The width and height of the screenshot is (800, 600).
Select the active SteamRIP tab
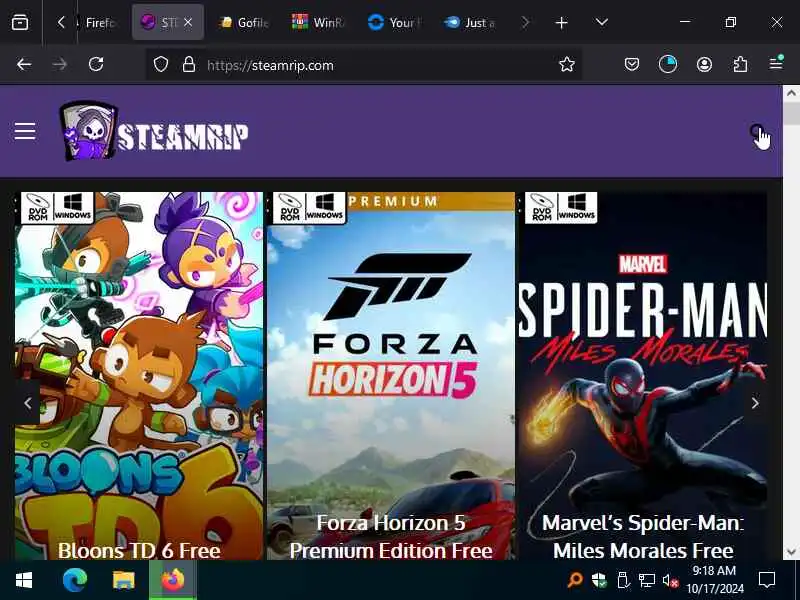[x=168, y=22]
